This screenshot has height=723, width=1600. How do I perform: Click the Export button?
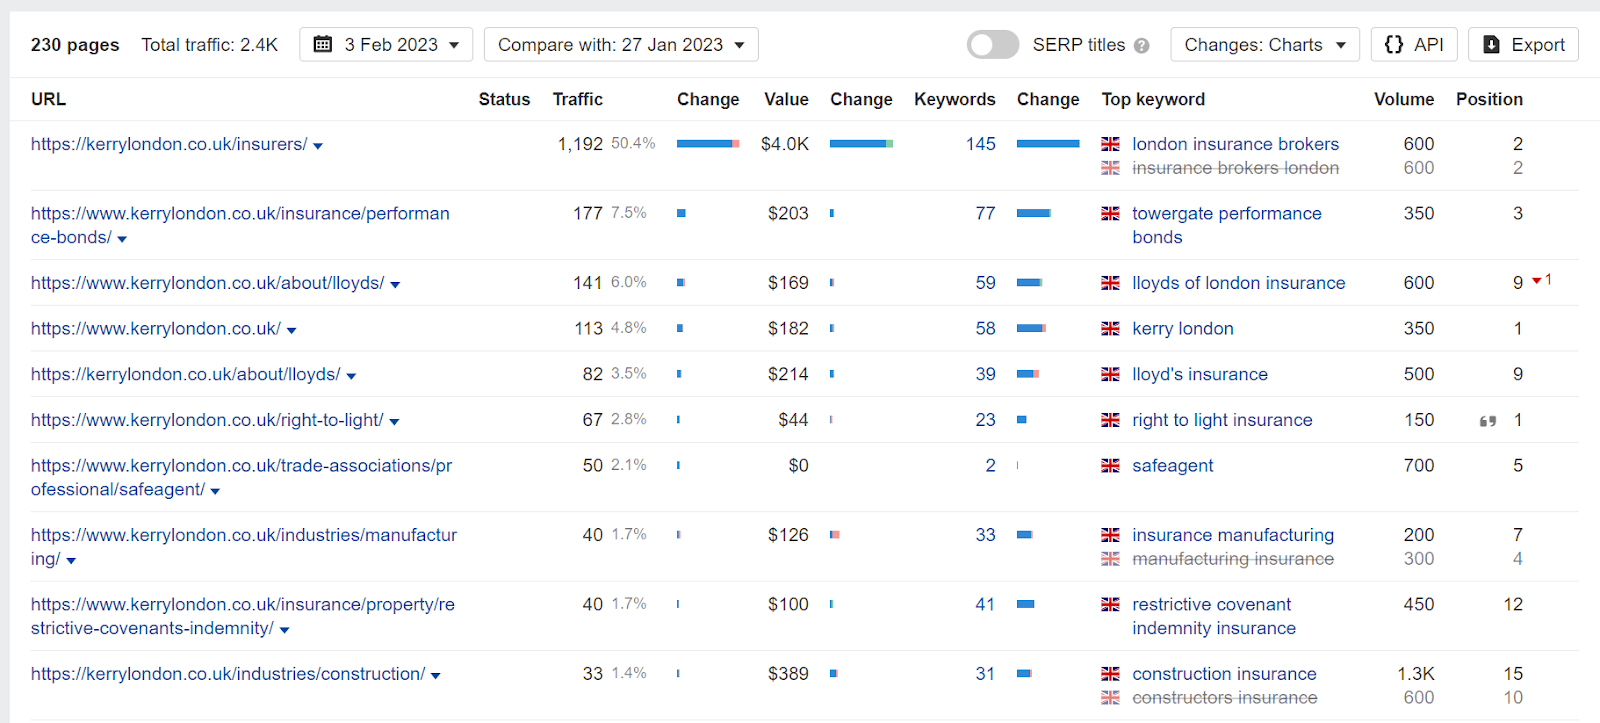tap(1523, 45)
